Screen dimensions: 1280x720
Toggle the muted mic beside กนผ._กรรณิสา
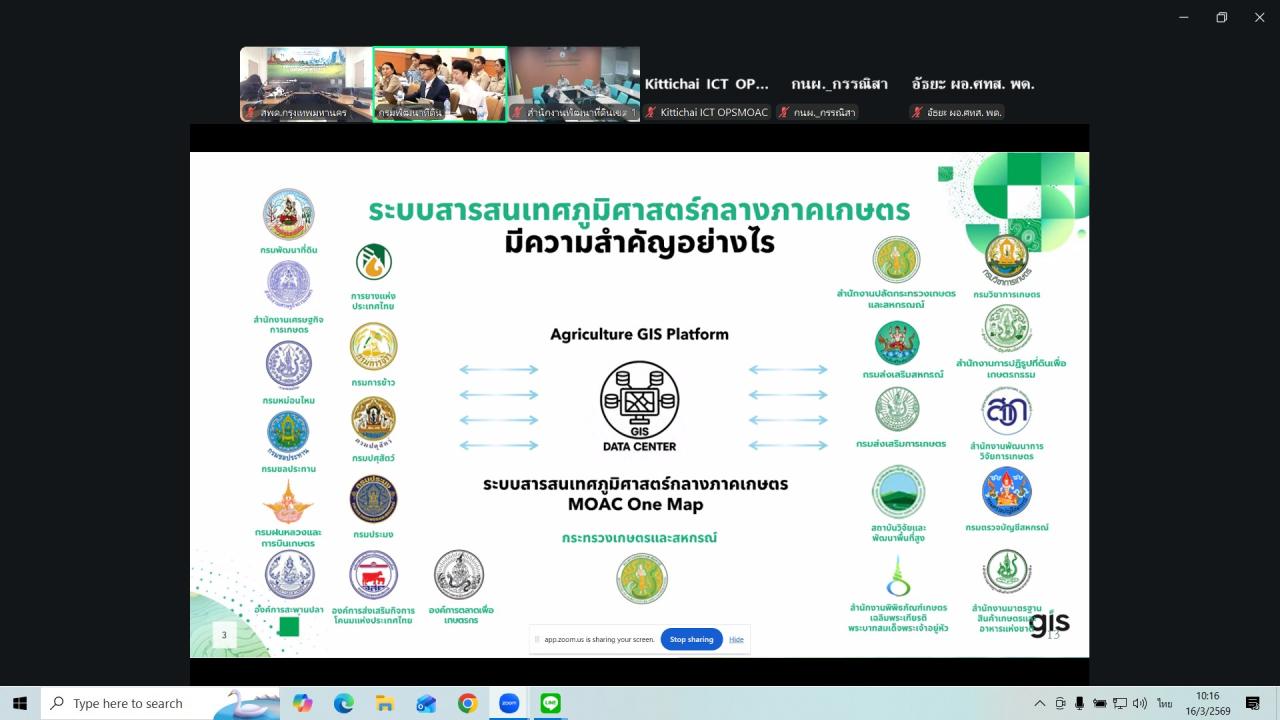click(785, 112)
